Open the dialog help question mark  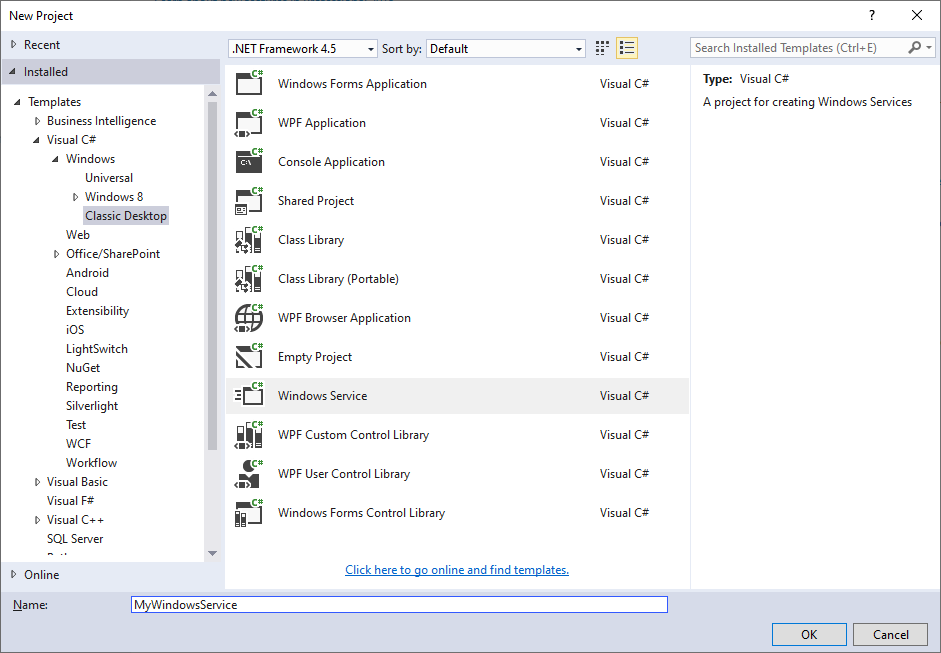[x=872, y=15]
